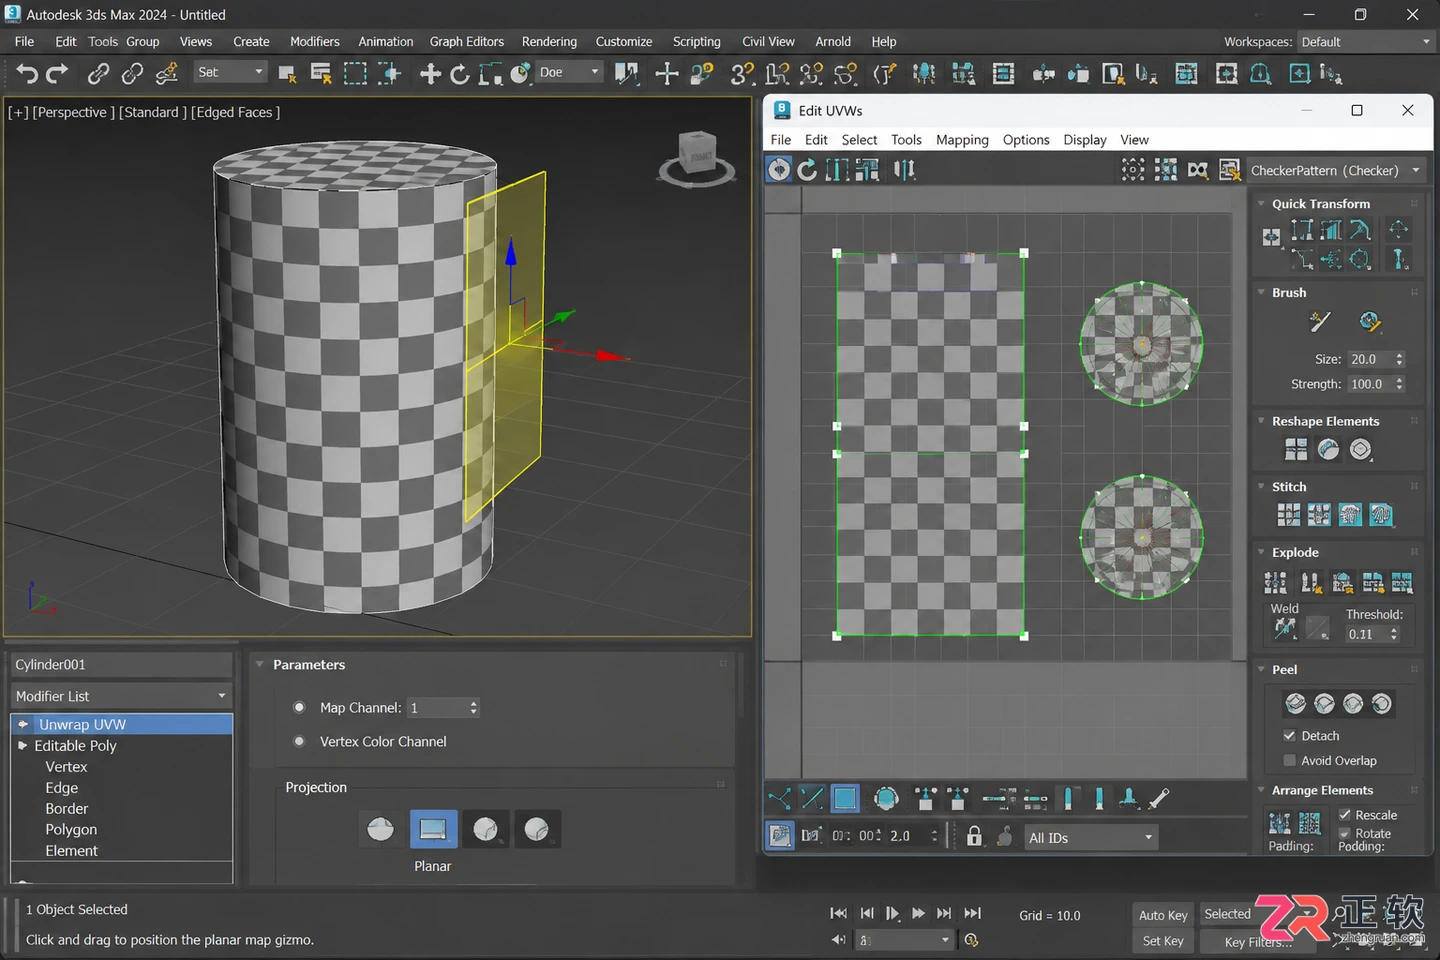Click the Rectangular Selection Region icon

(x=355, y=73)
